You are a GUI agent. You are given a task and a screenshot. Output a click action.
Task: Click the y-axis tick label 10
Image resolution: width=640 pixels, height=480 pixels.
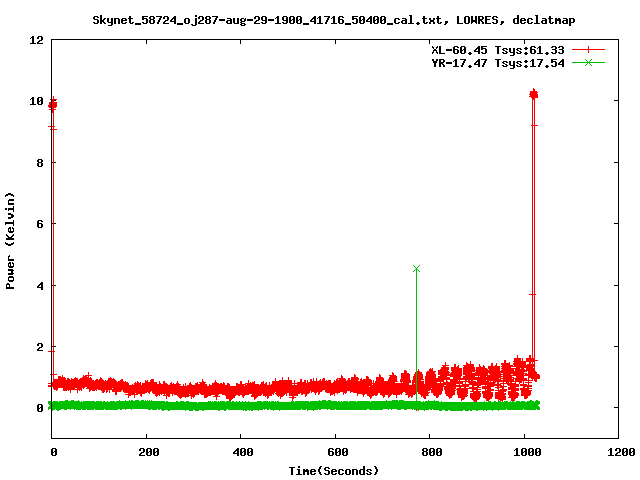click(x=37, y=101)
